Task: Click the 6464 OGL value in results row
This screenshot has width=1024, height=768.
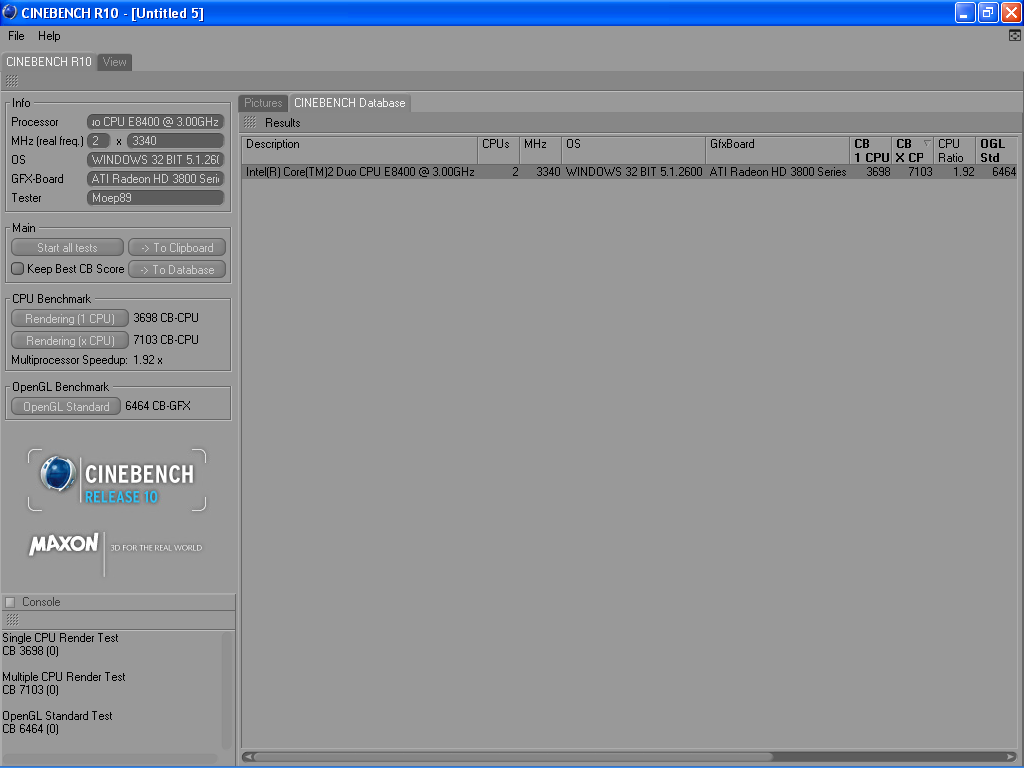Action: [1004, 172]
